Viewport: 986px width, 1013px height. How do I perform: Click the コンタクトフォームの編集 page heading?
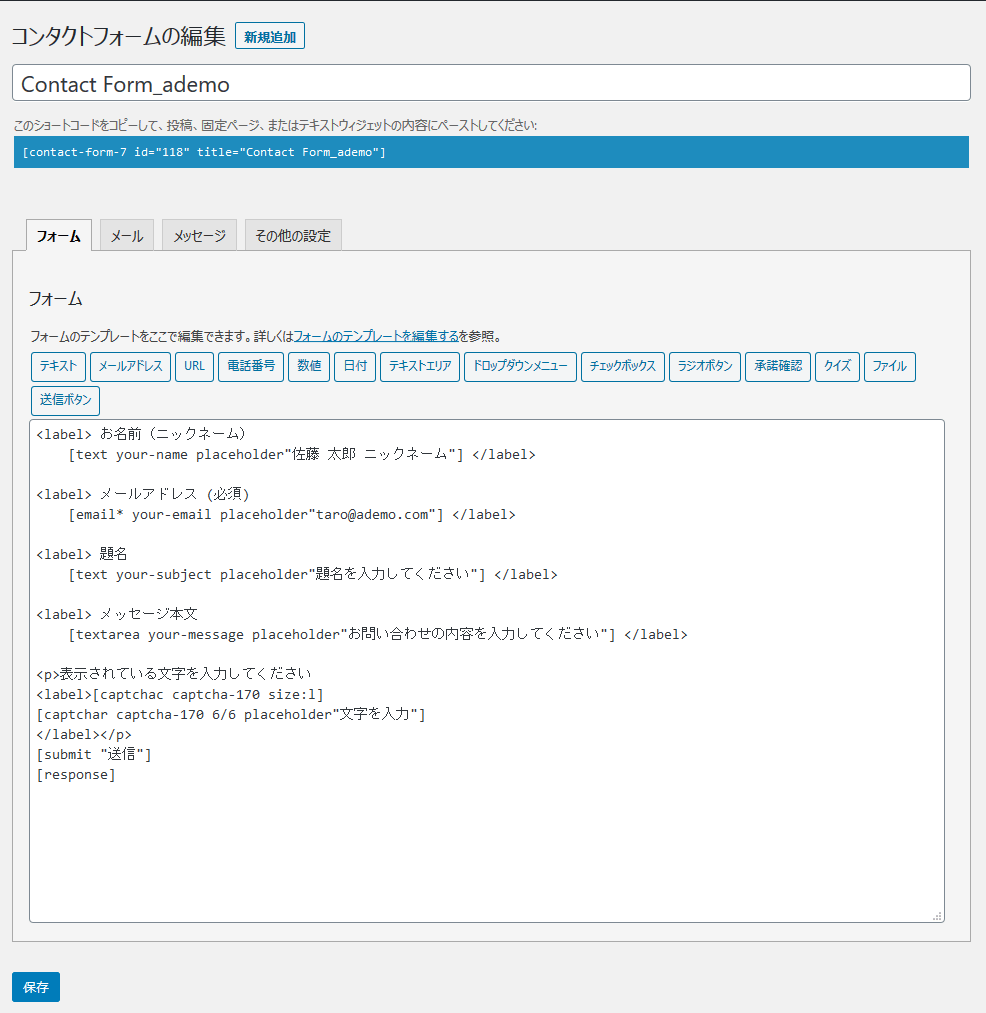119,36
